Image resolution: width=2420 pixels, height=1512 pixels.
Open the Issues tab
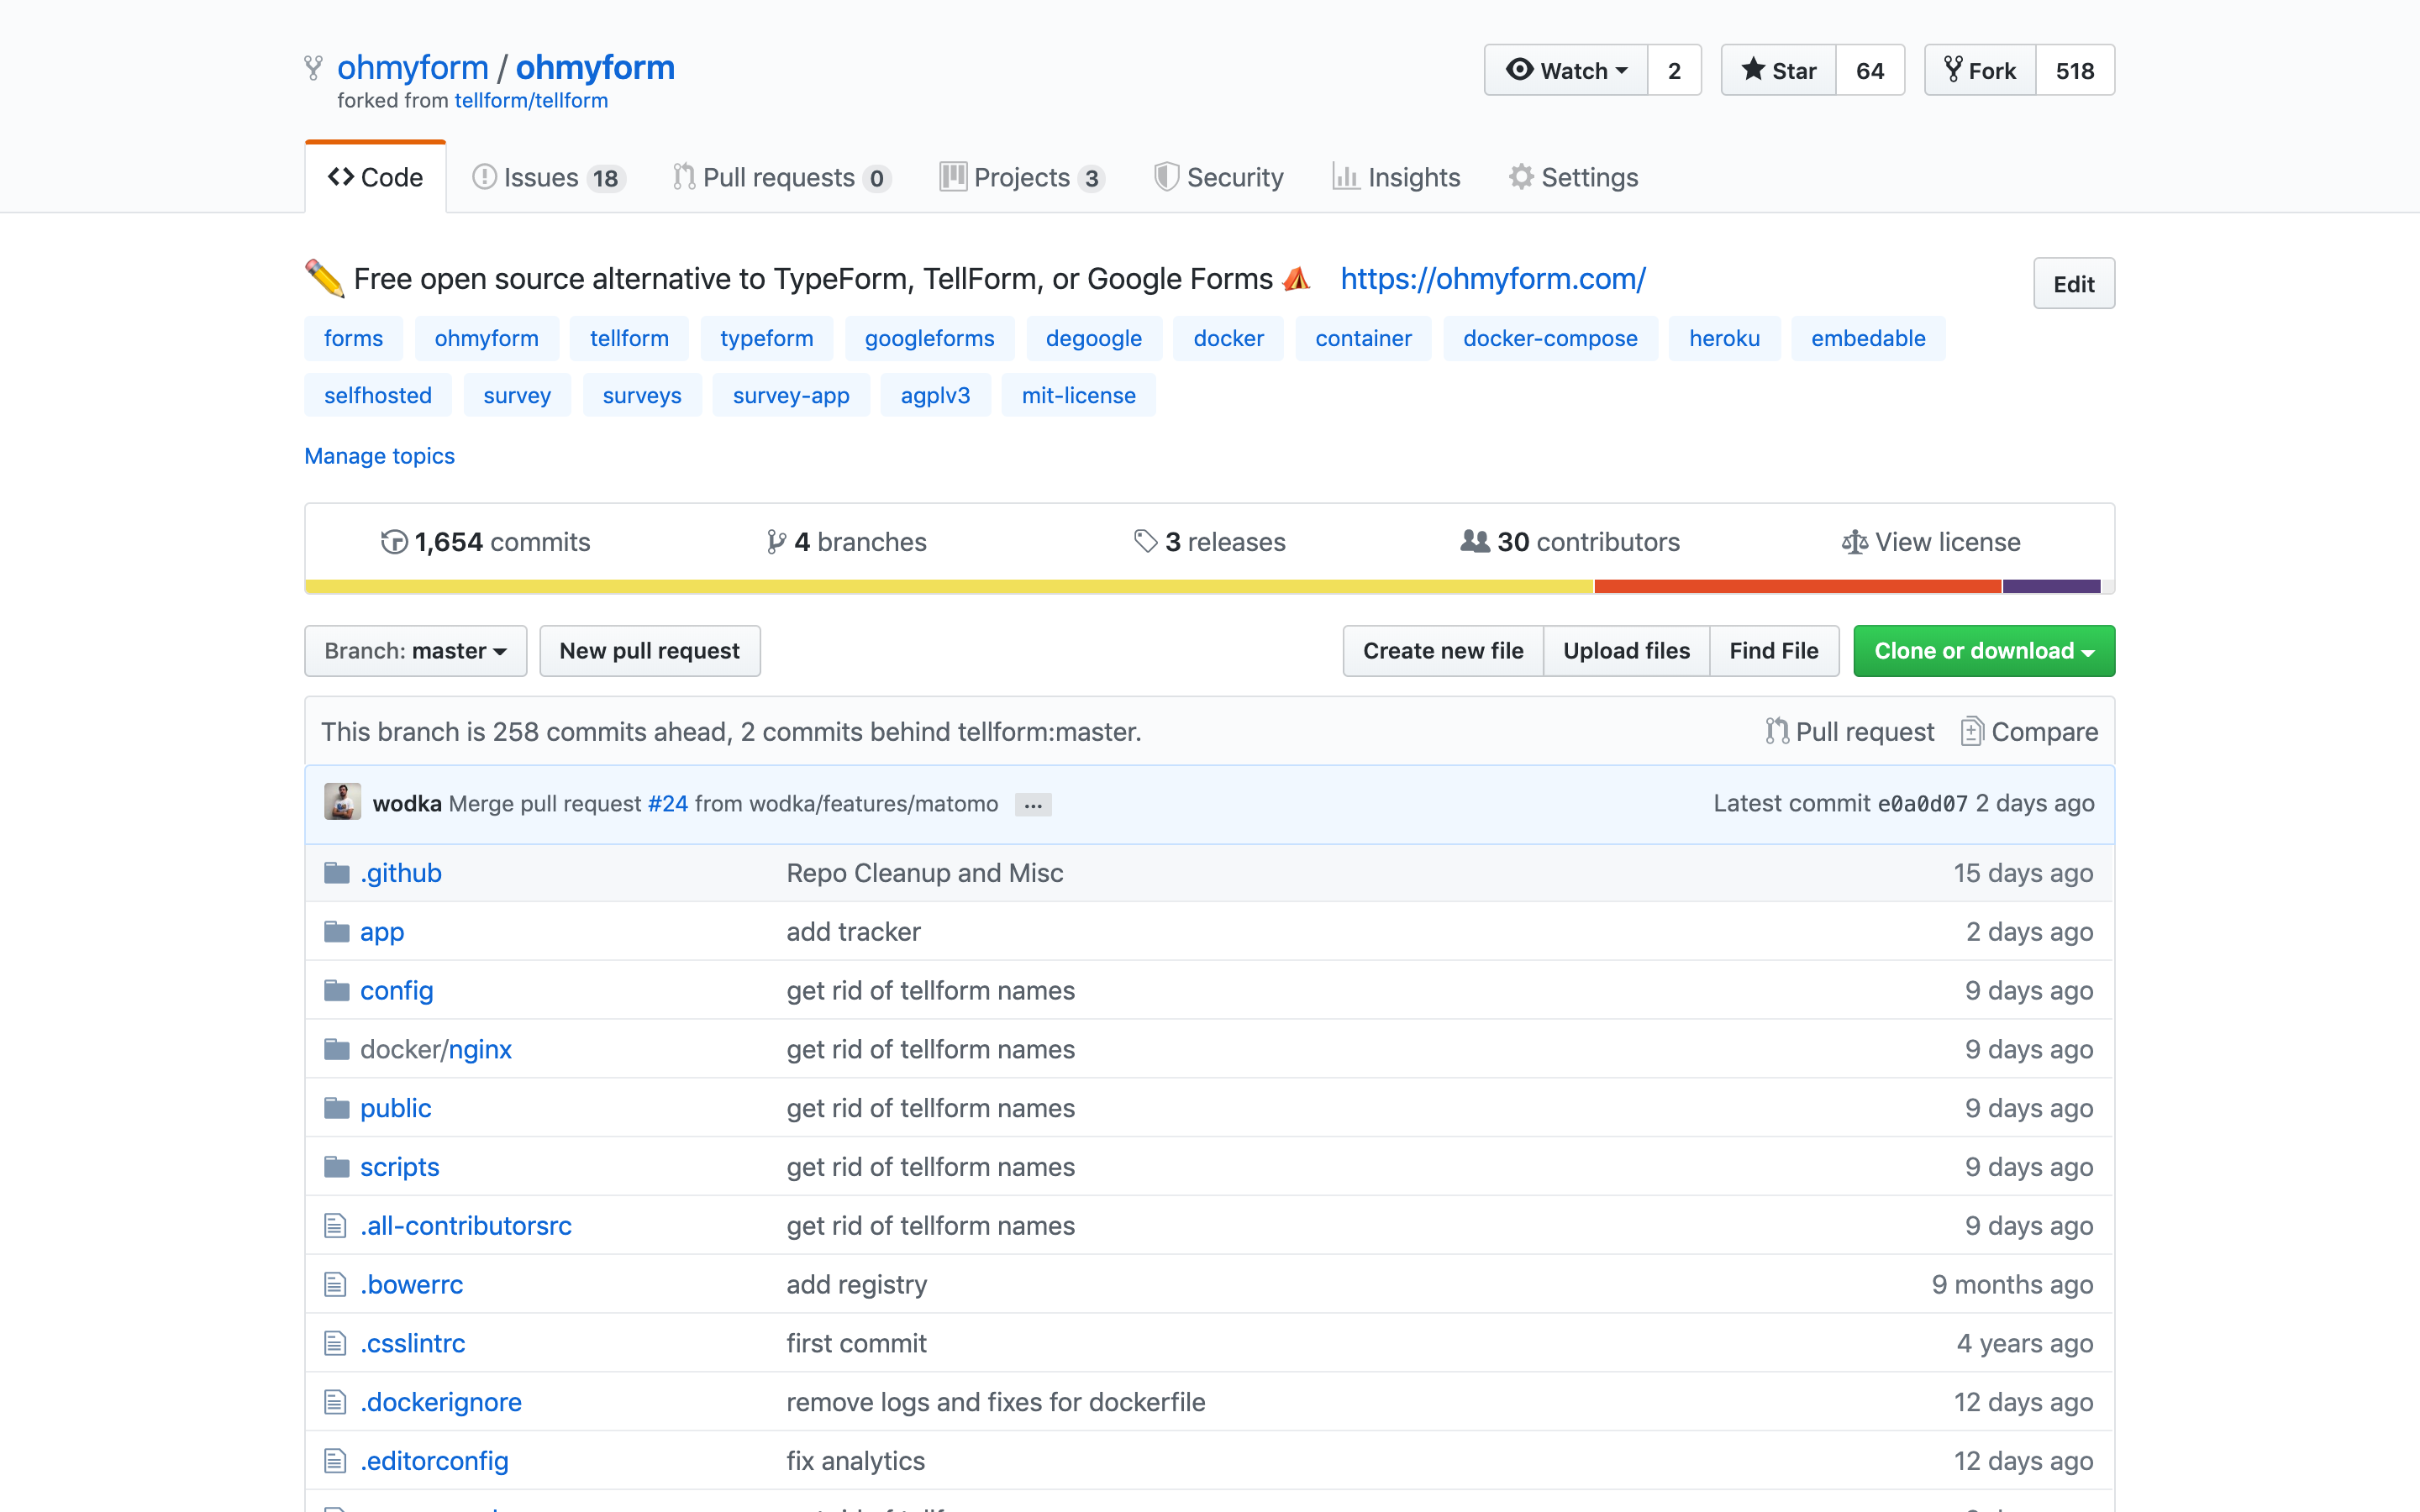(x=549, y=177)
